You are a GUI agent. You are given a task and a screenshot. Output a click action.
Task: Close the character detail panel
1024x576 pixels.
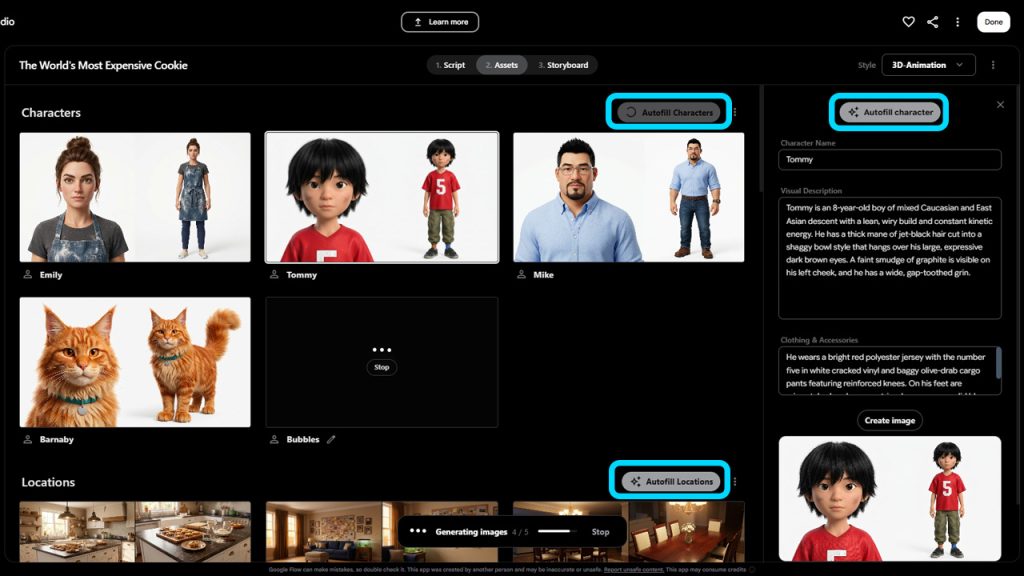[x=1000, y=104]
